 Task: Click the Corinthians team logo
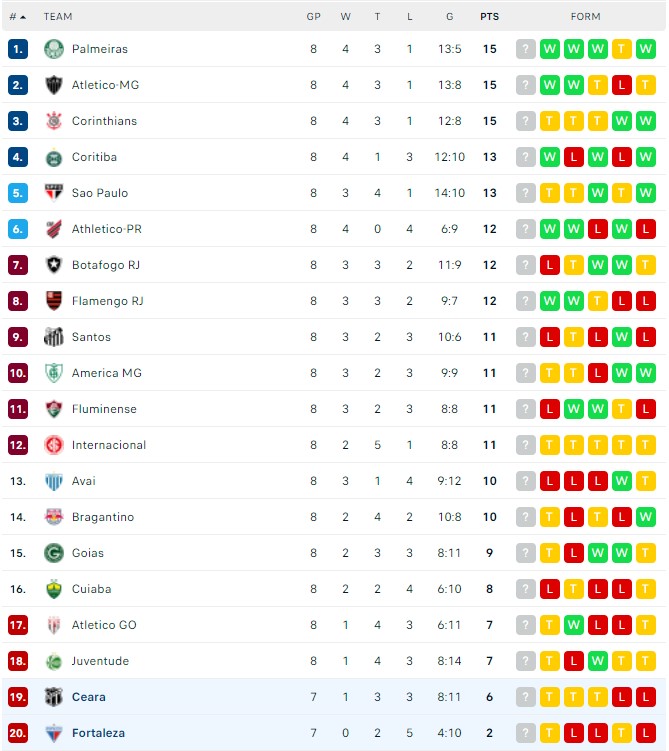pyautogui.click(x=54, y=121)
